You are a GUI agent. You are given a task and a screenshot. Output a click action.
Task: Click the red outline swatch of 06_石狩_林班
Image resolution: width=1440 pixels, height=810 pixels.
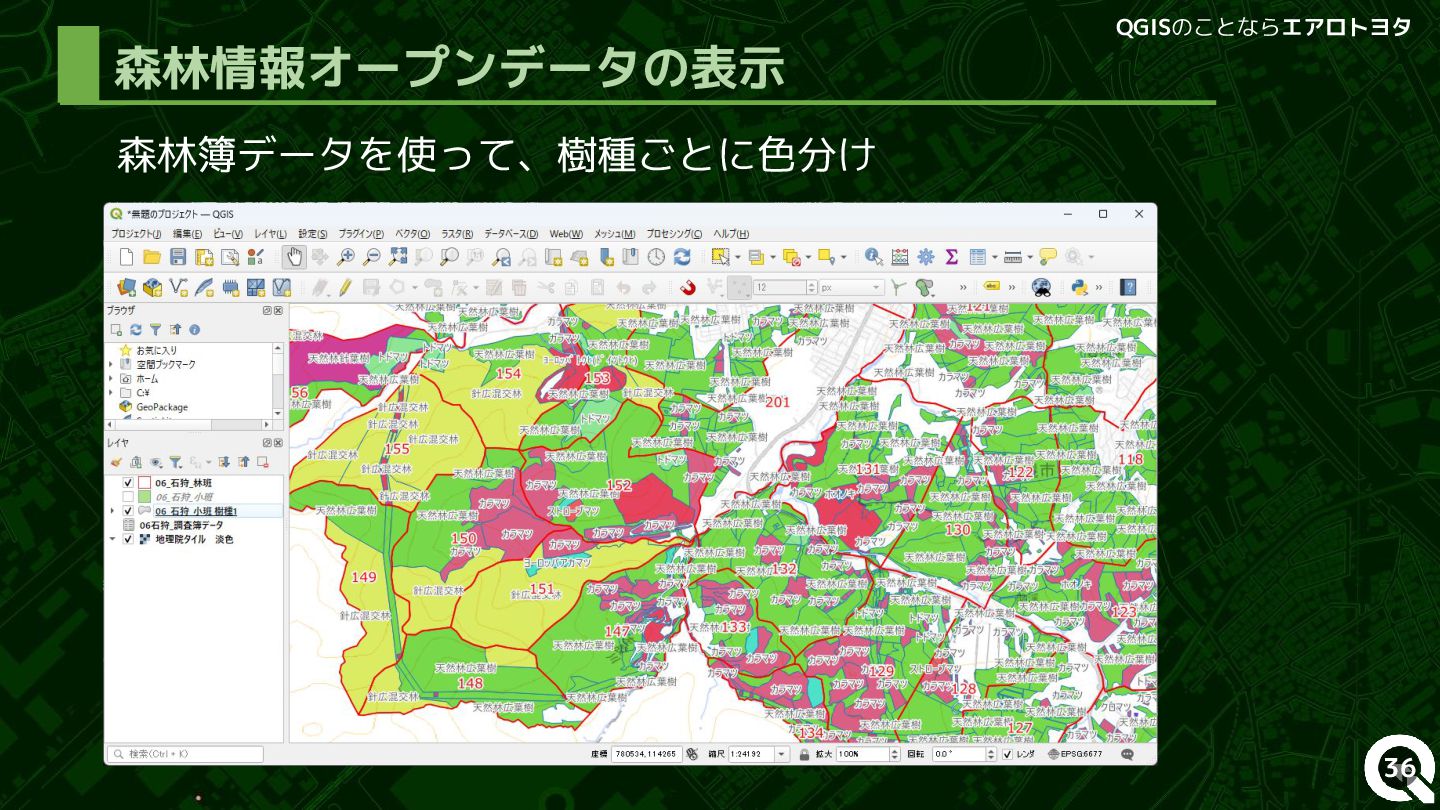(x=144, y=483)
